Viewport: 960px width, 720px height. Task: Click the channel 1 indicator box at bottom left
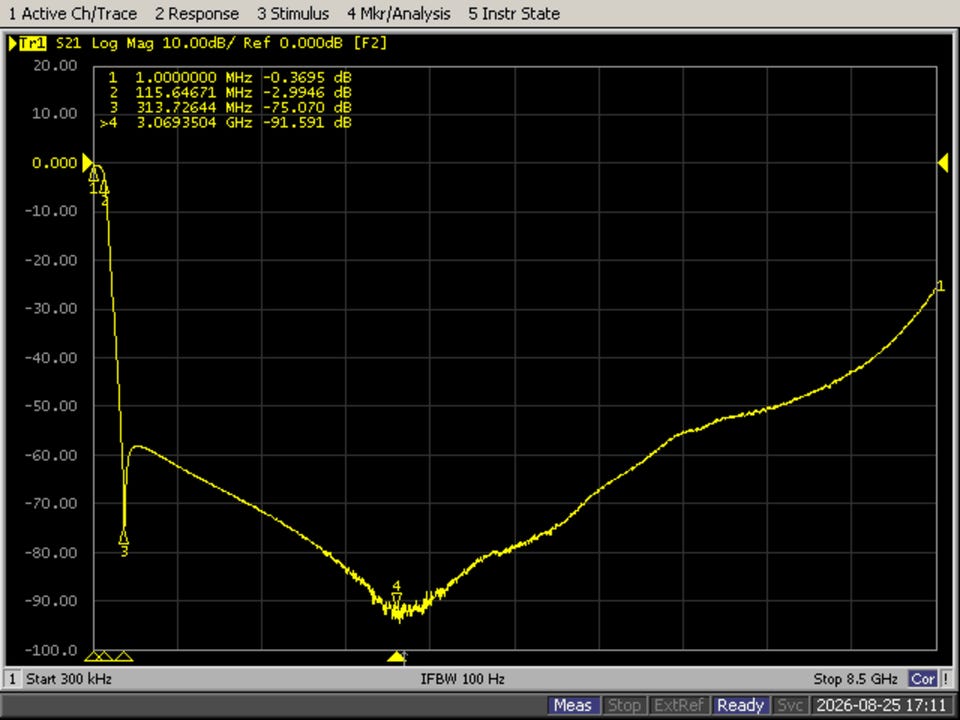coord(12,679)
